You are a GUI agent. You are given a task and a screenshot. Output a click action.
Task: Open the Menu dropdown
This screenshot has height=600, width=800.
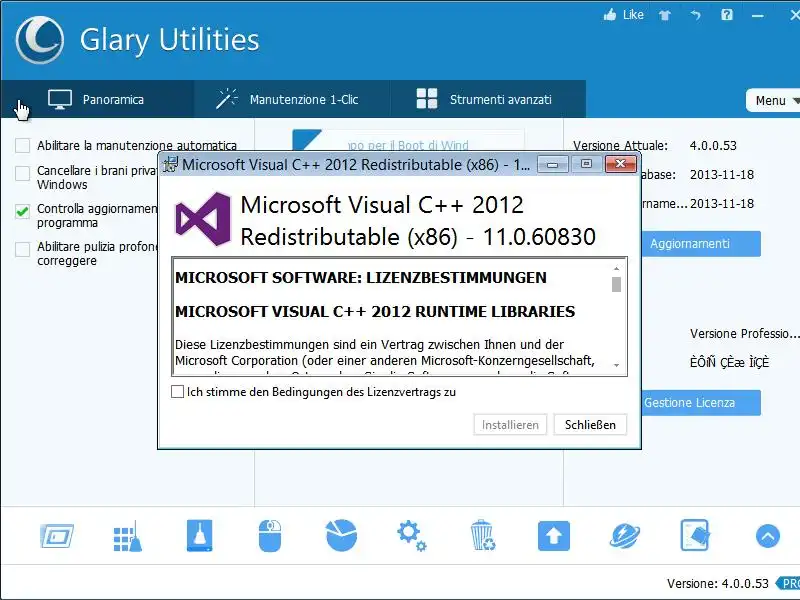click(x=773, y=101)
